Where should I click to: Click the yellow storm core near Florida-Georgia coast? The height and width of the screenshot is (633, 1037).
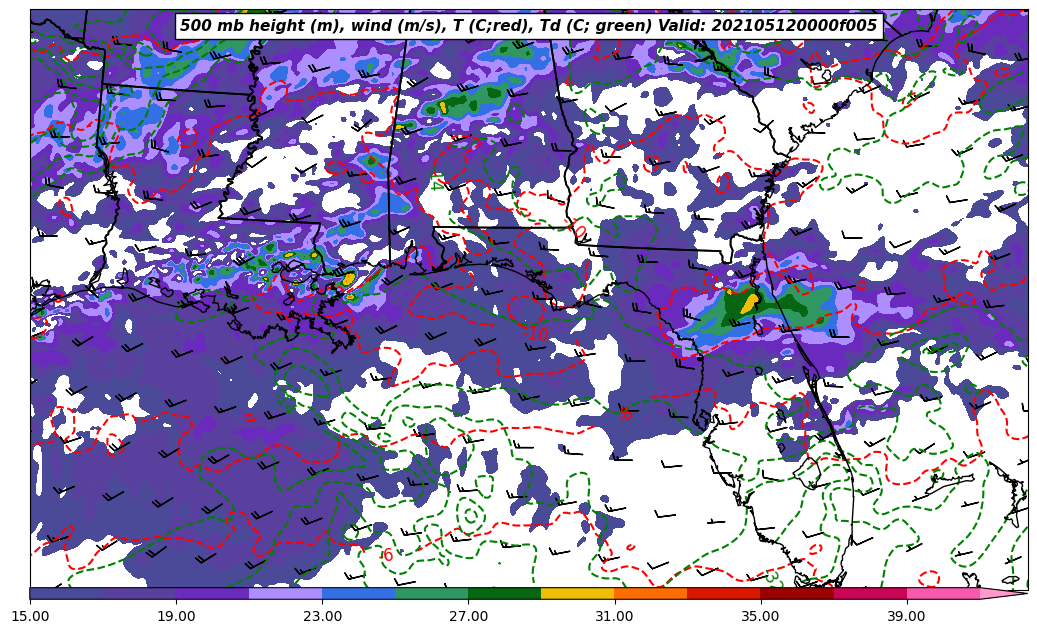point(748,302)
